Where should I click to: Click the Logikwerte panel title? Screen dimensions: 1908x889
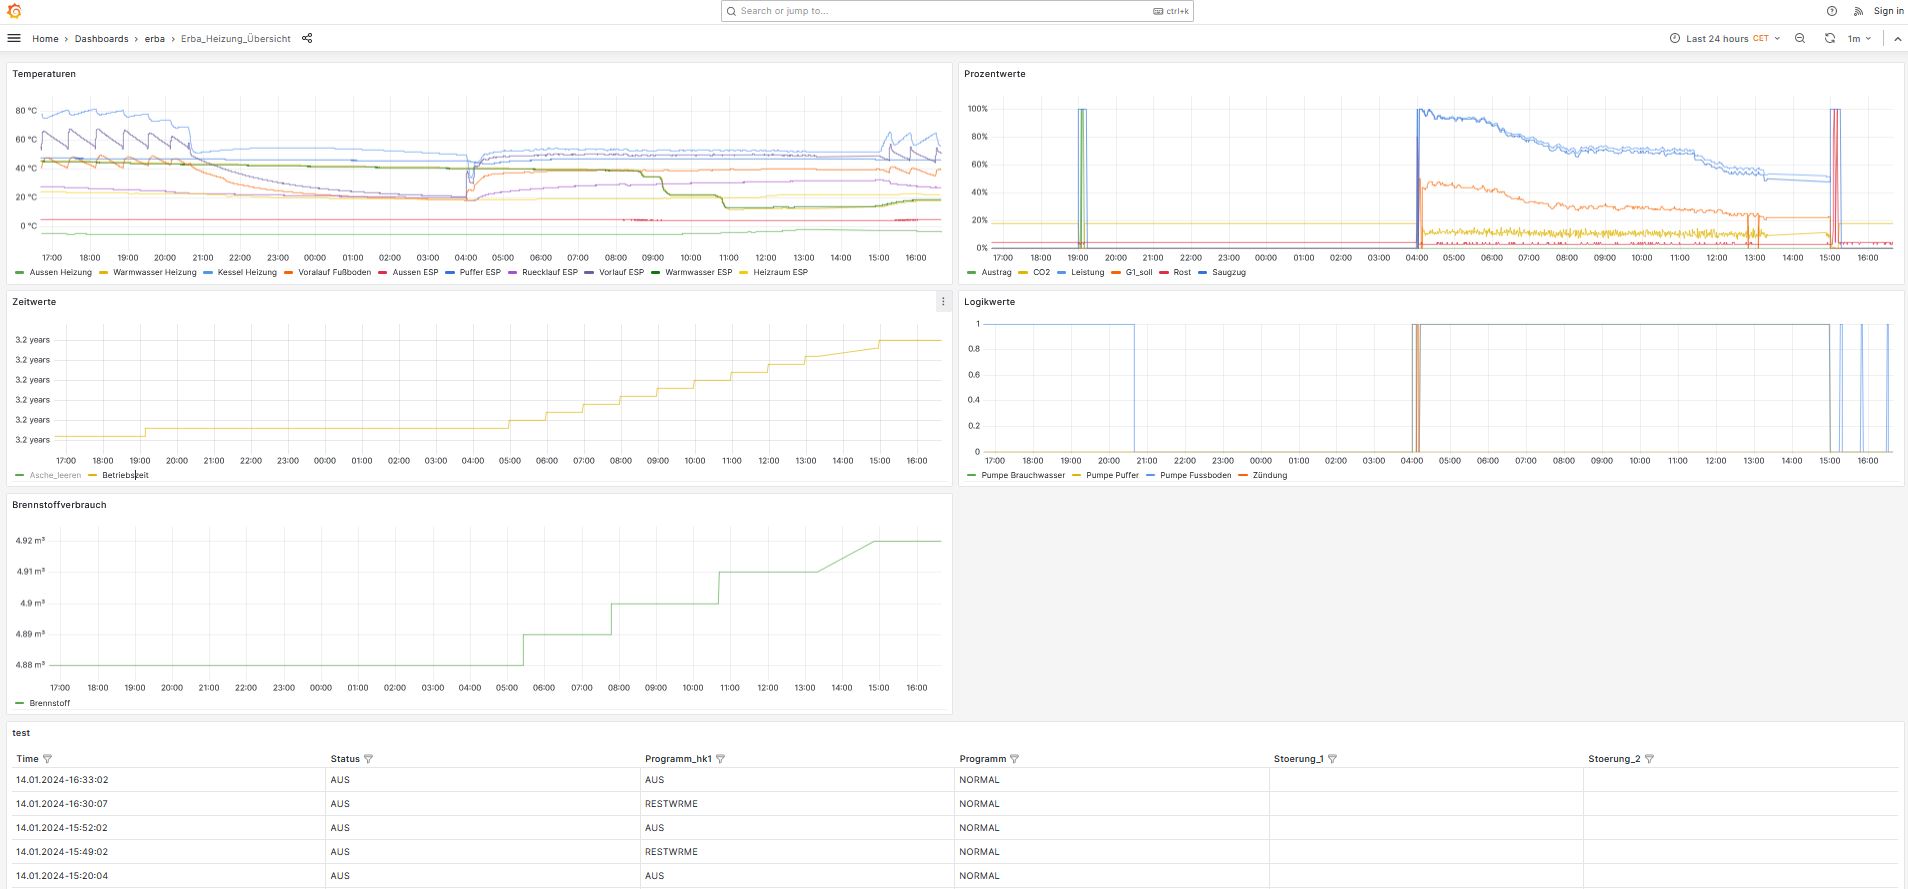pyautogui.click(x=989, y=302)
